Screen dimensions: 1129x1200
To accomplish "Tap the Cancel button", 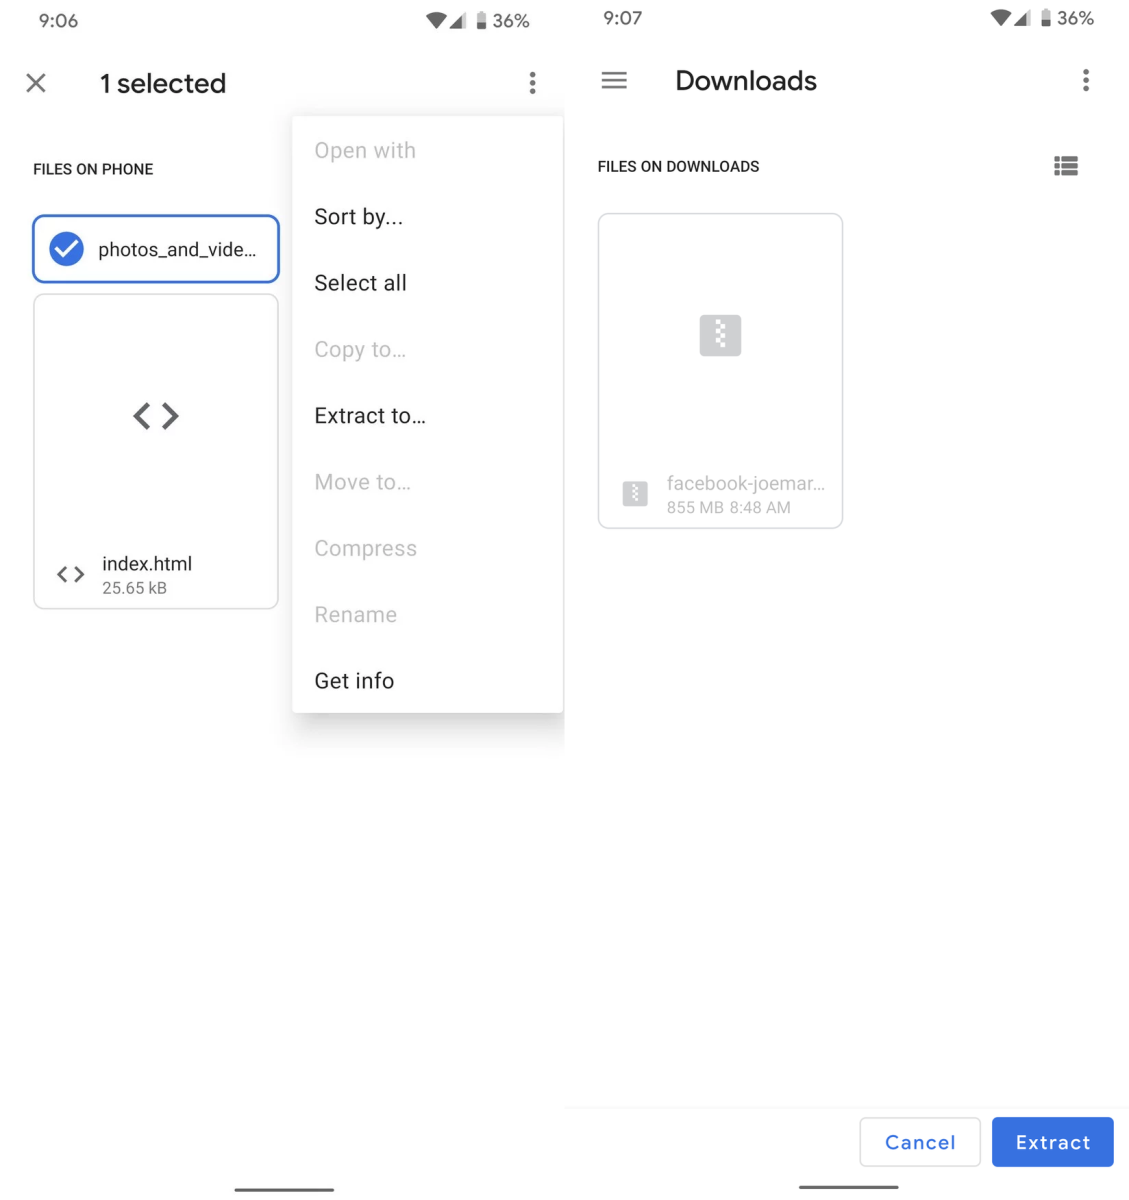I will click(x=920, y=1142).
